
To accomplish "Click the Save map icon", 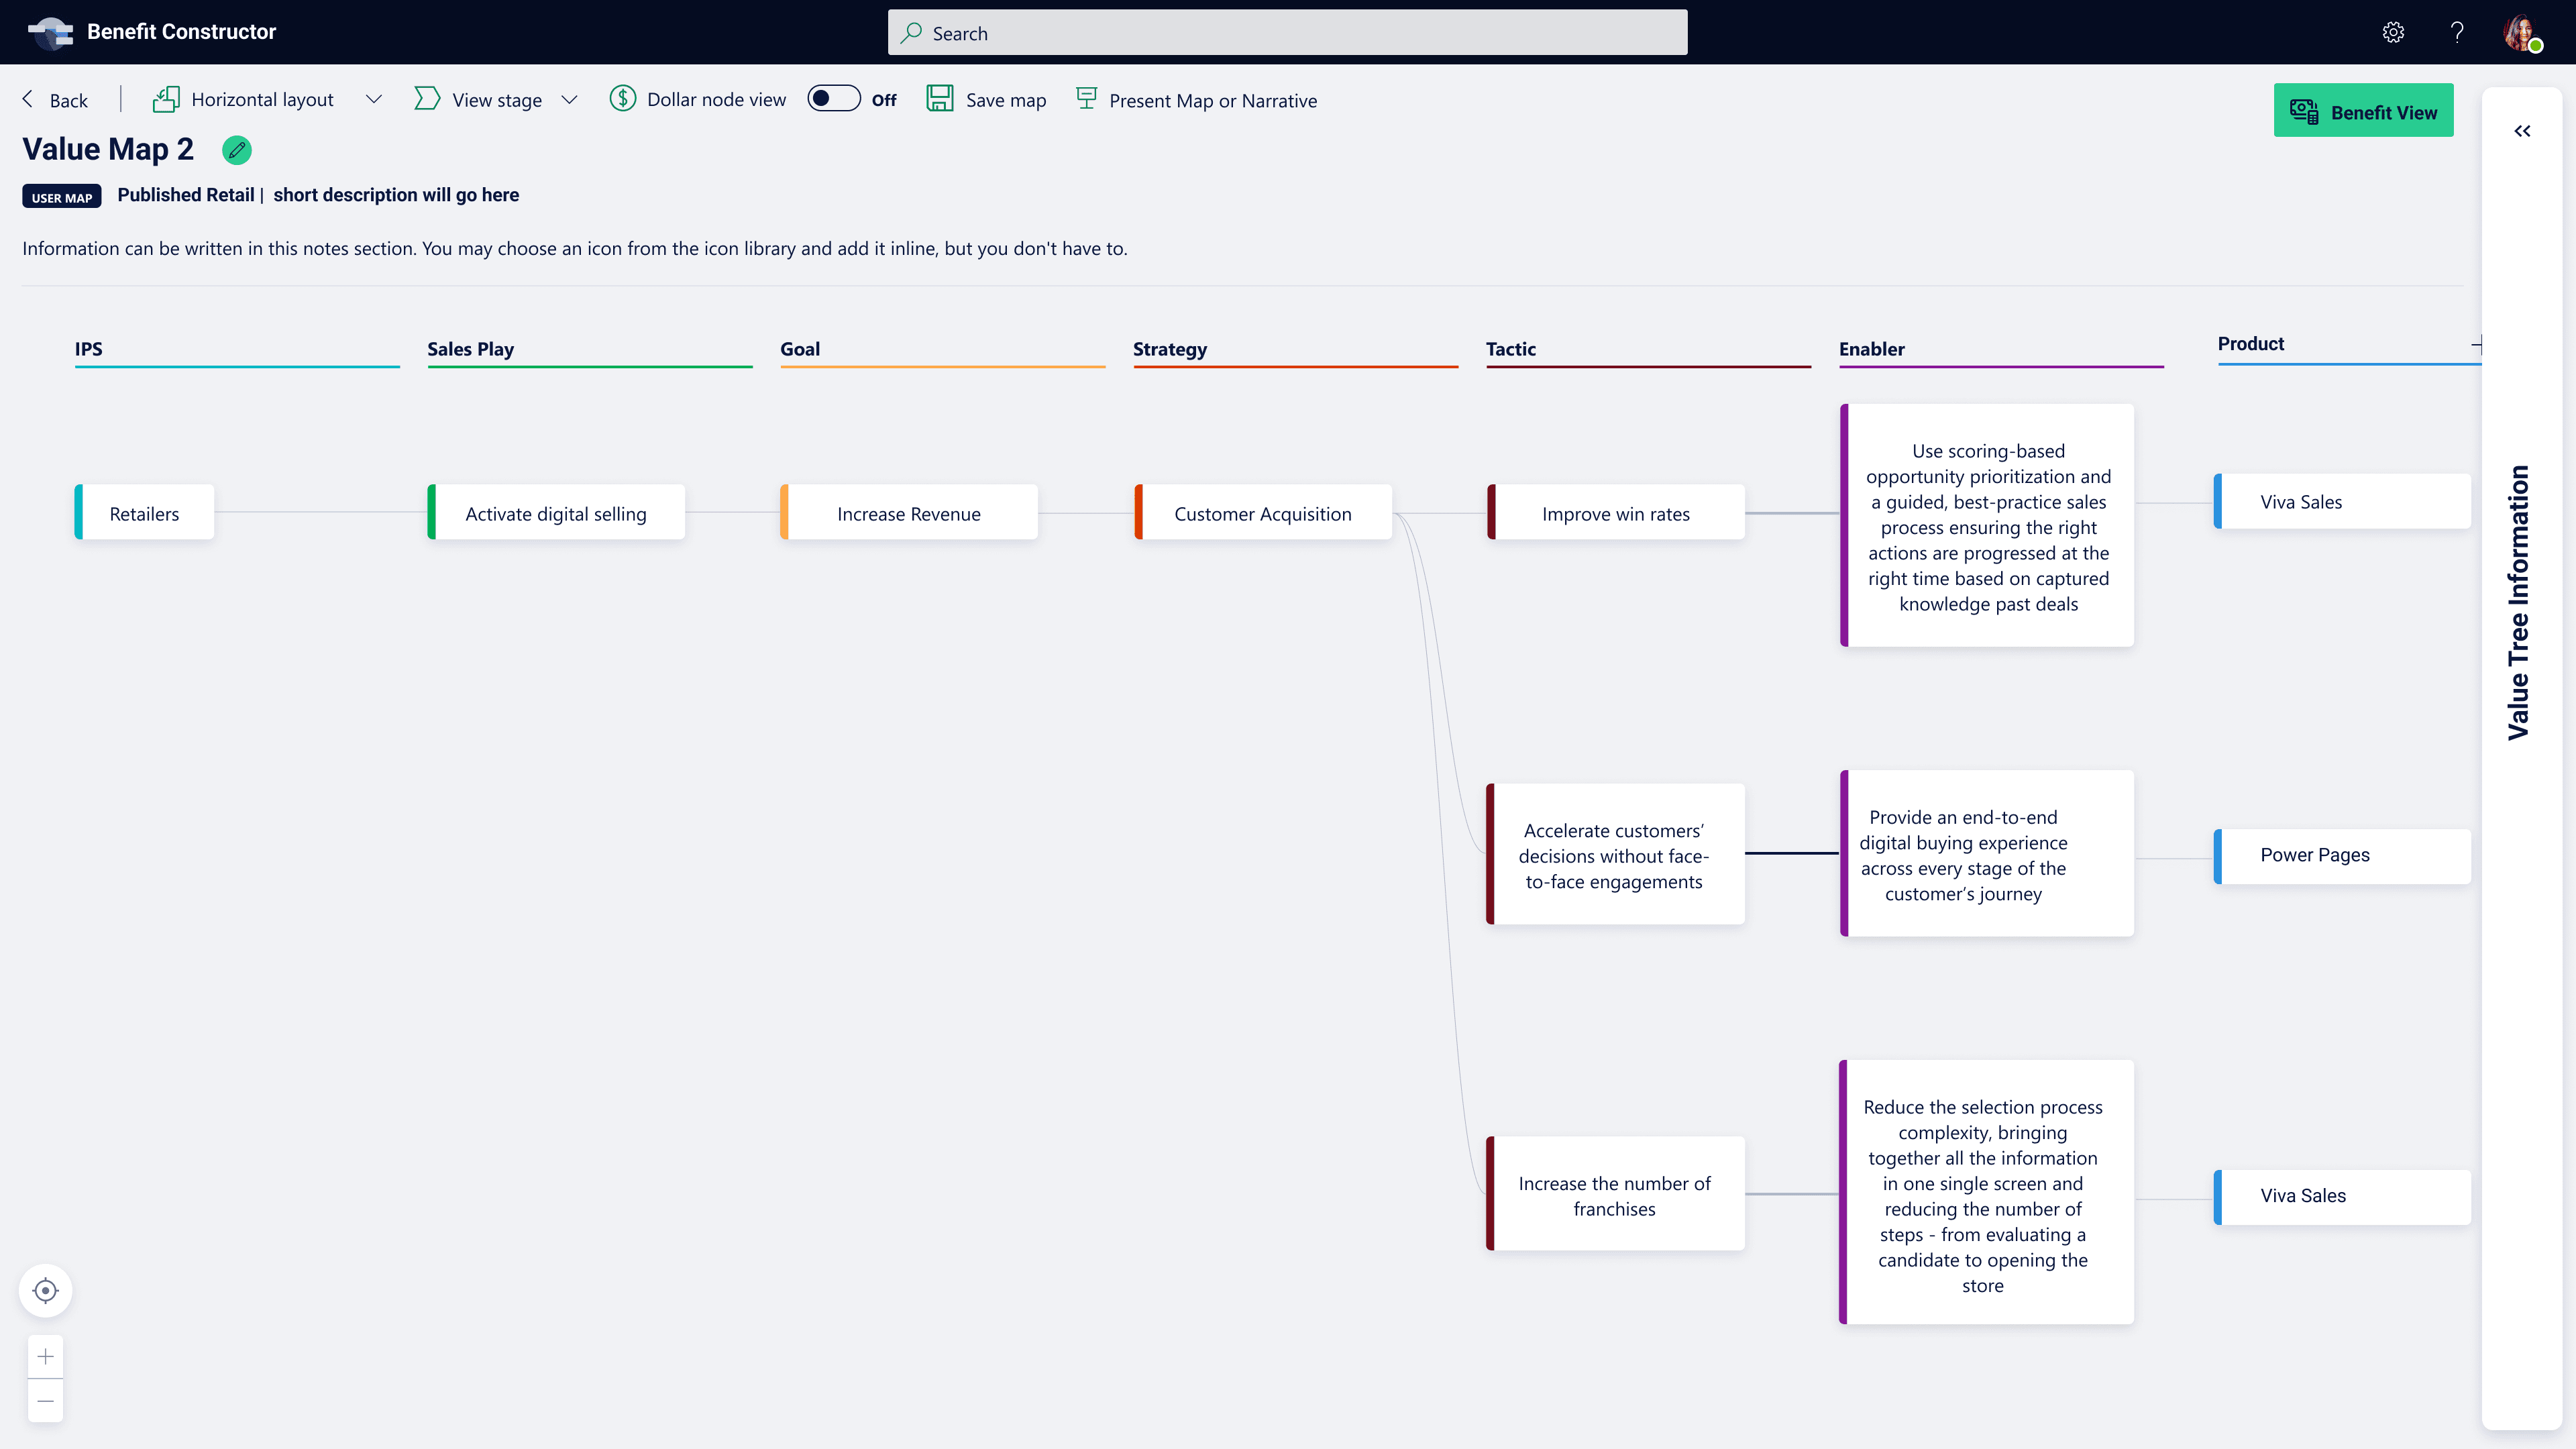I will (x=939, y=99).
